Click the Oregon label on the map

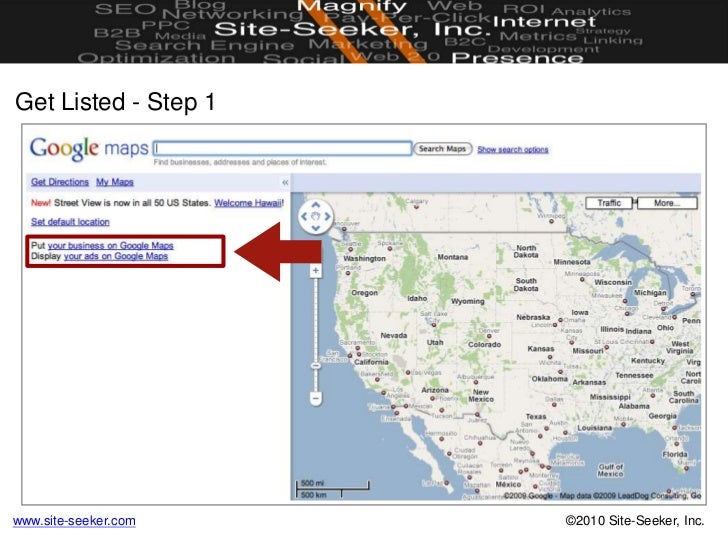(364, 293)
